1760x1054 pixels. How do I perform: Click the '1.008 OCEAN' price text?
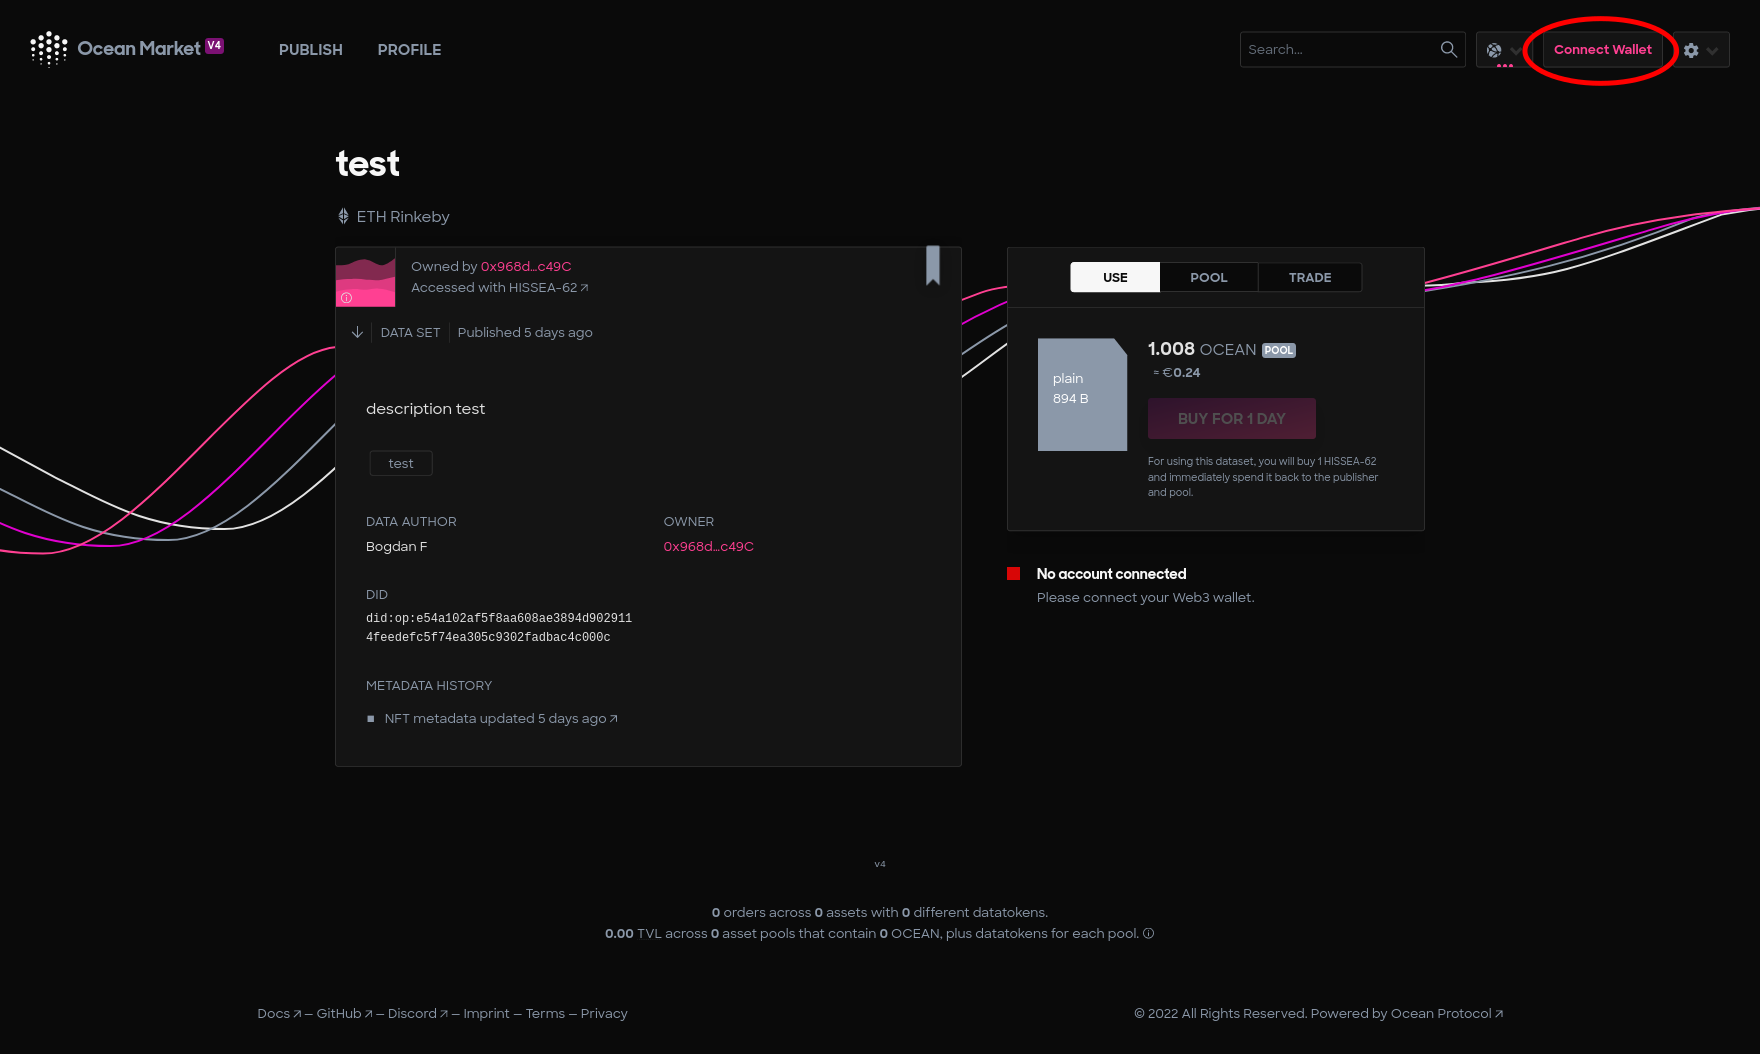[1201, 349]
